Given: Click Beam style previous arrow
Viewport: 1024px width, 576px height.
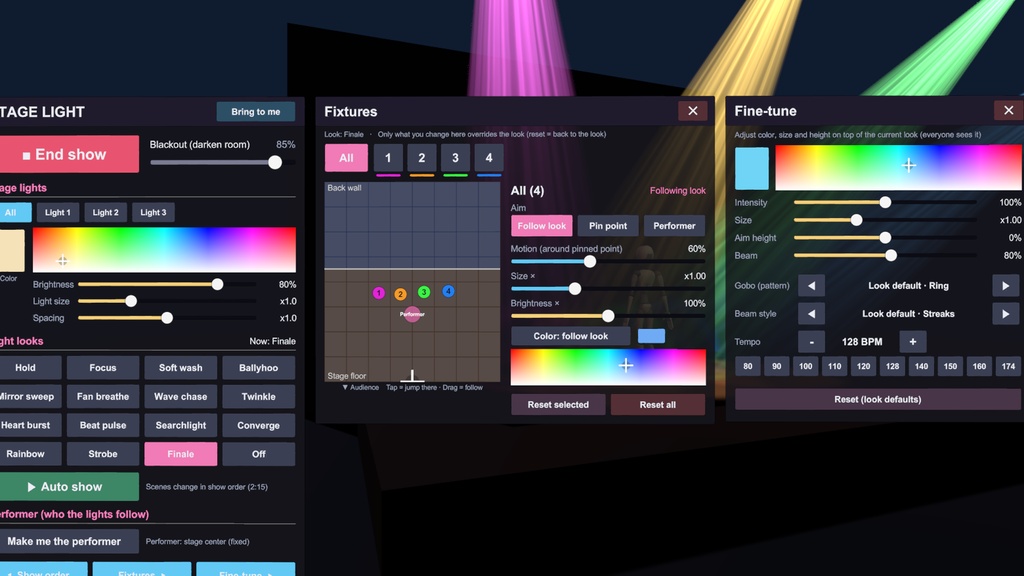Looking at the screenshot, I should tap(811, 313).
